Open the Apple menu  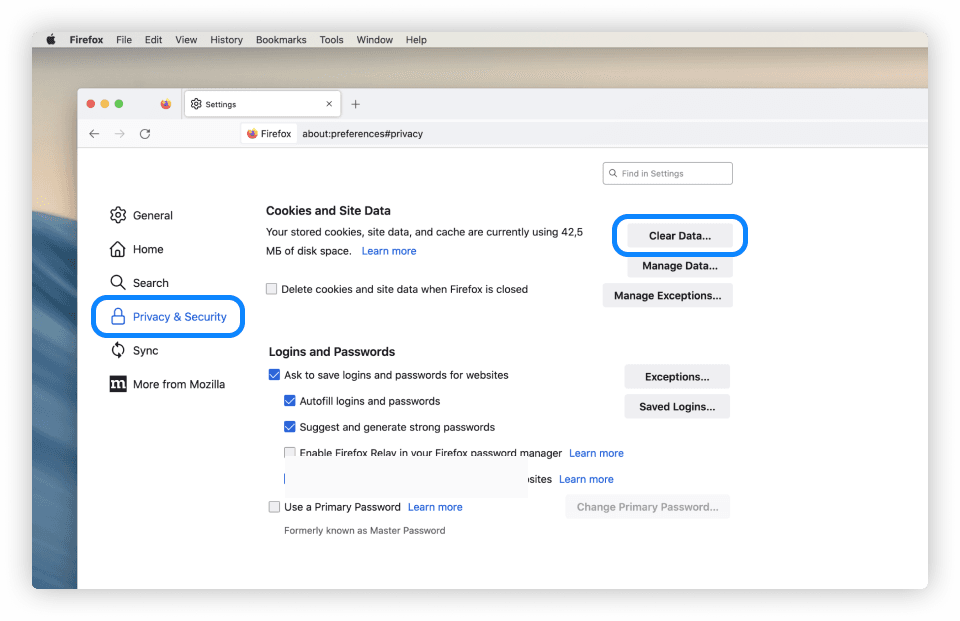50,40
